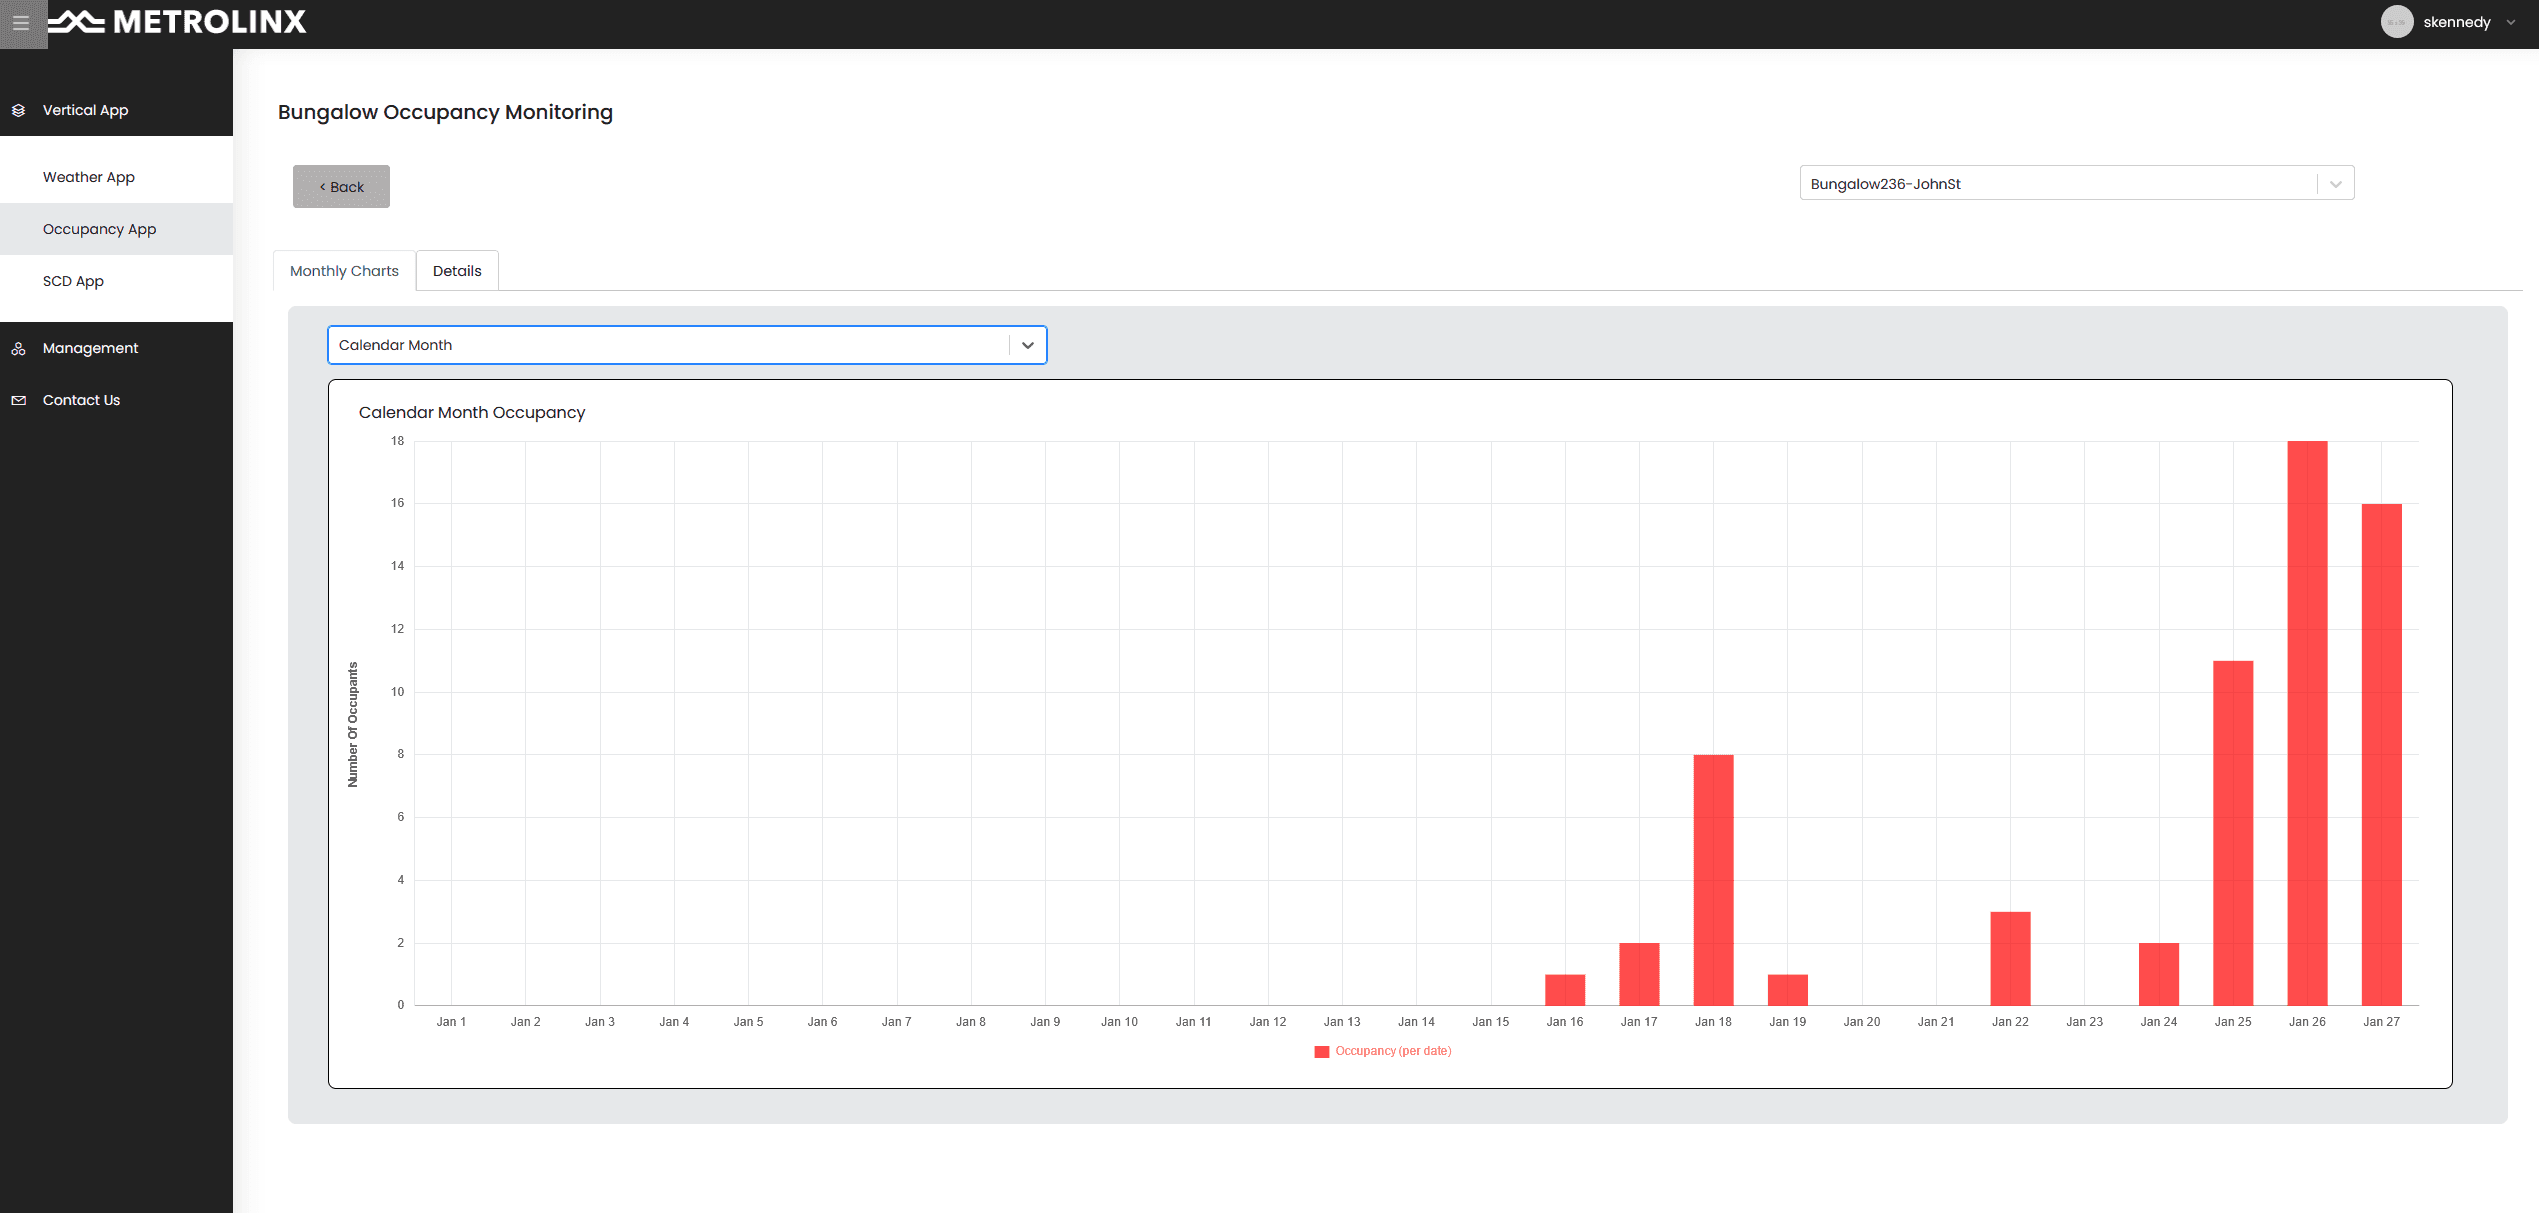2539x1213 pixels.
Task: Click the Jan 22 occupancy bar
Action: (x=2010, y=958)
